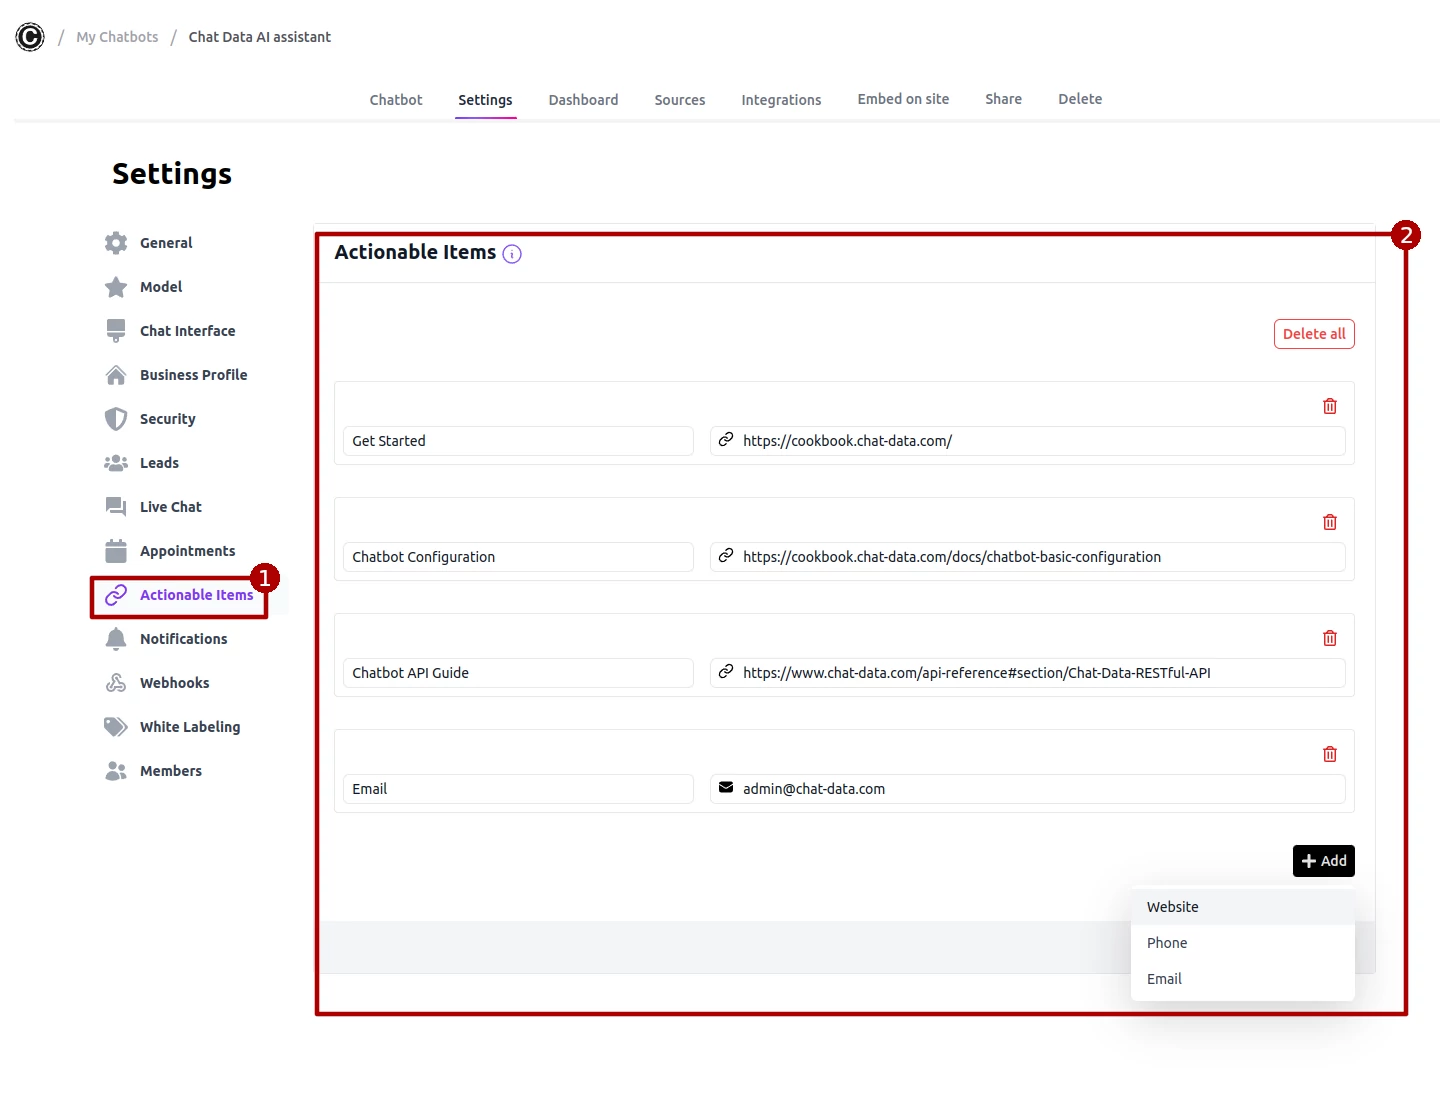Click the Webhooks icon
The height and width of the screenshot is (1096, 1440).
coord(116,683)
